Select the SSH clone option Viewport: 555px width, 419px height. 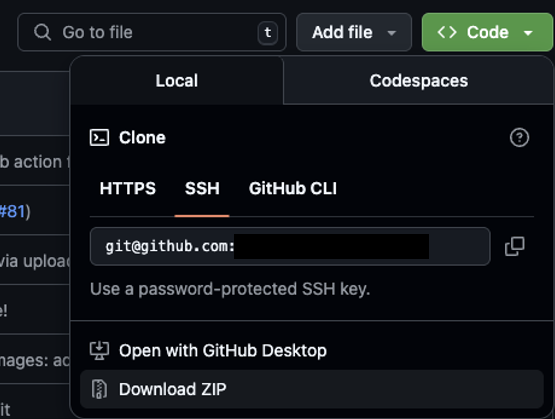[202, 188]
